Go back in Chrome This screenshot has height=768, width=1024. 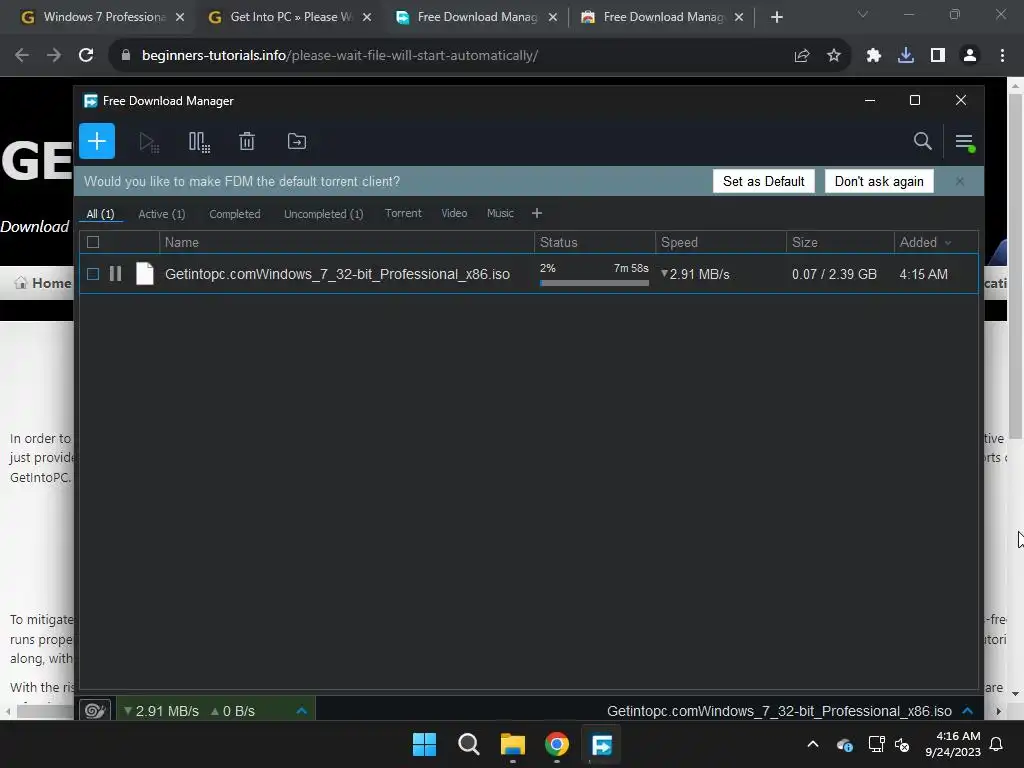22,56
